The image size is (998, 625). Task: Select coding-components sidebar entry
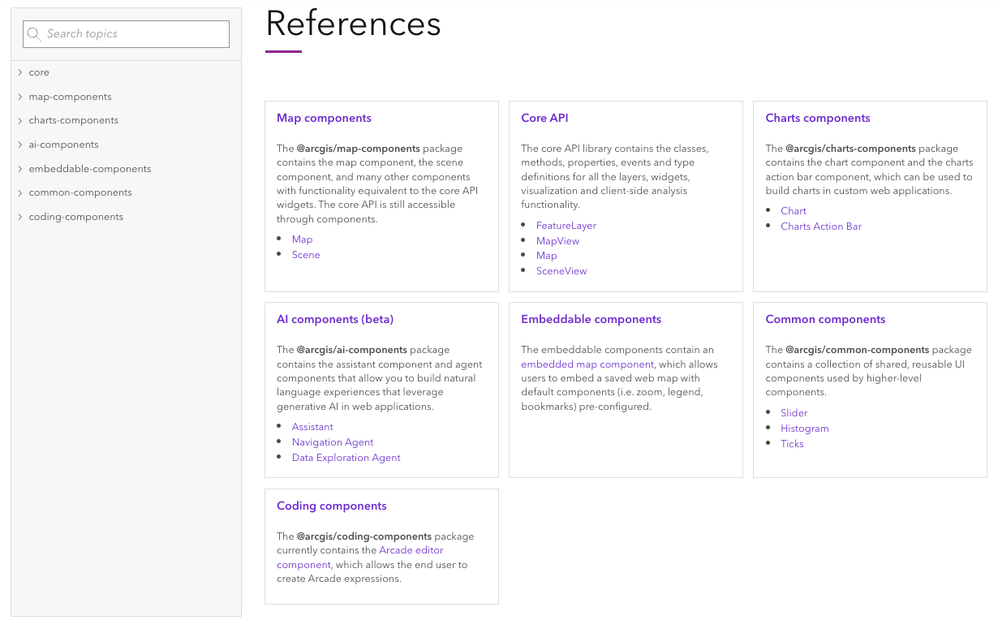pos(76,216)
